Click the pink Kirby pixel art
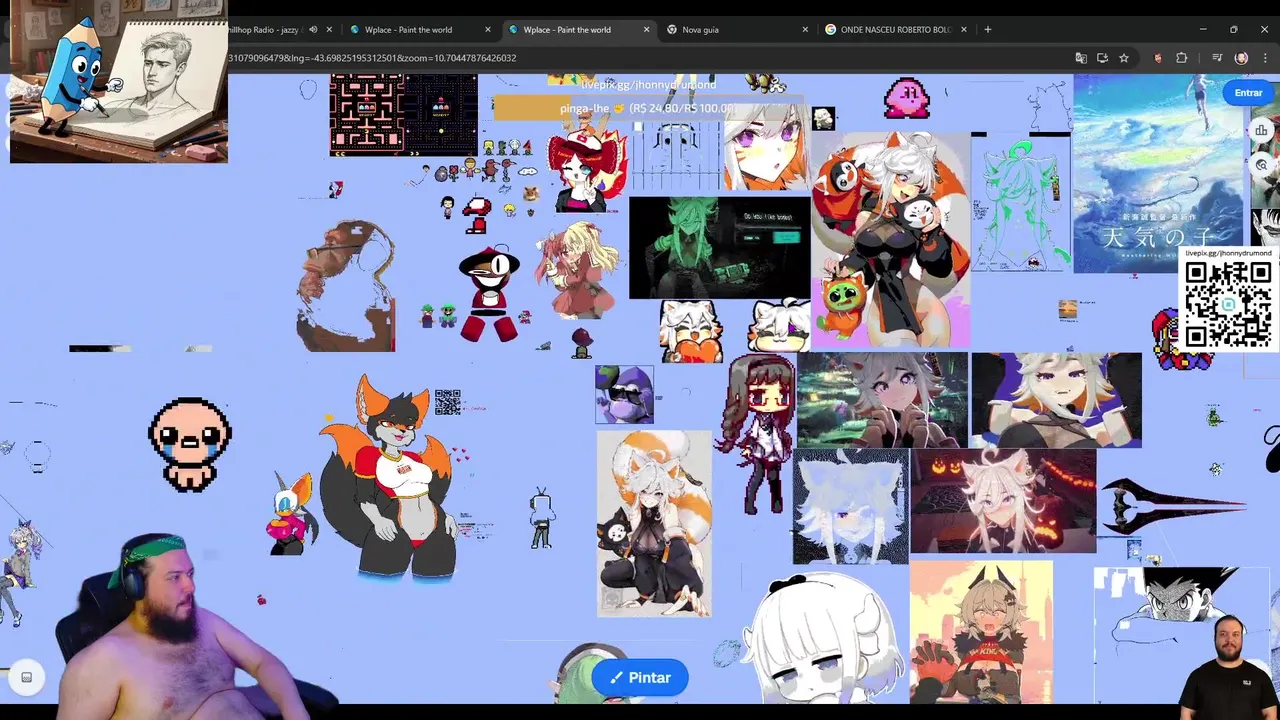 point(907,98)
